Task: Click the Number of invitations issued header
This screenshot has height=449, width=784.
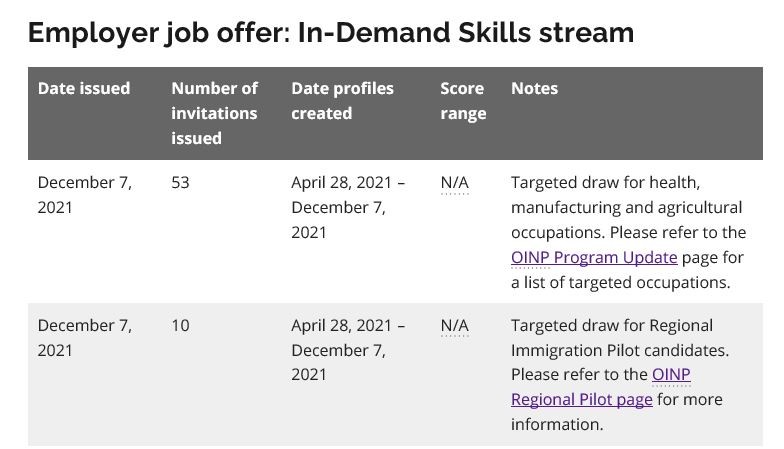Action: click(214, 114)
